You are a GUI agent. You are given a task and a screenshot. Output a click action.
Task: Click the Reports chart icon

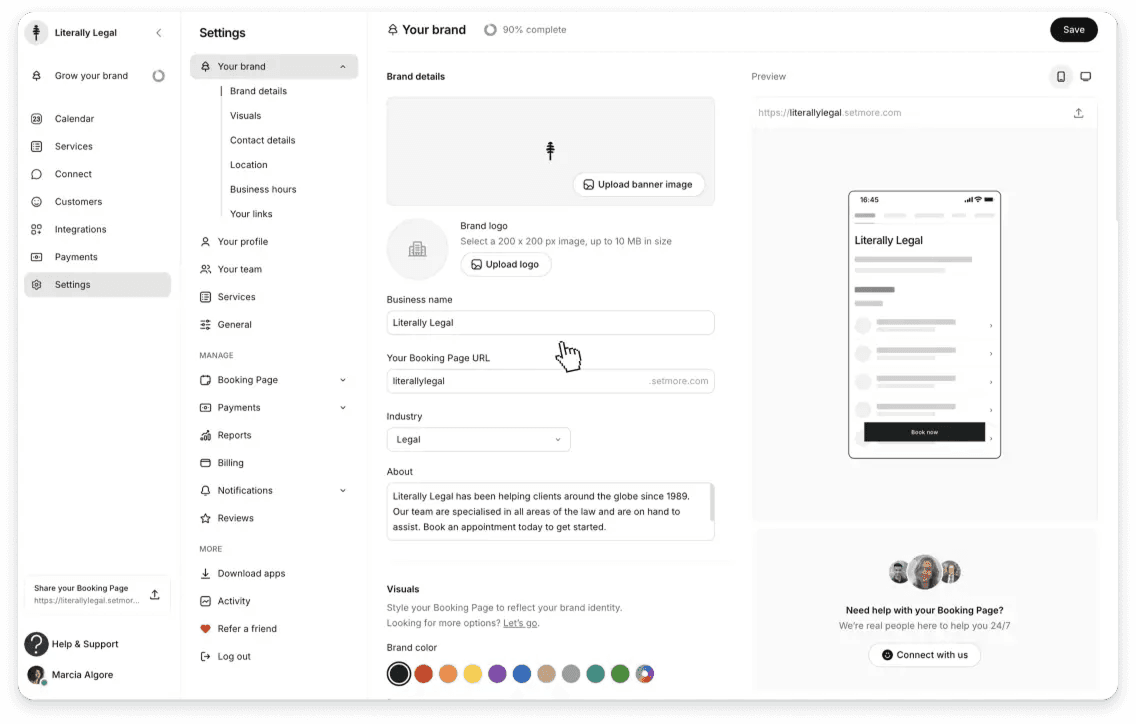pos(205,436)
